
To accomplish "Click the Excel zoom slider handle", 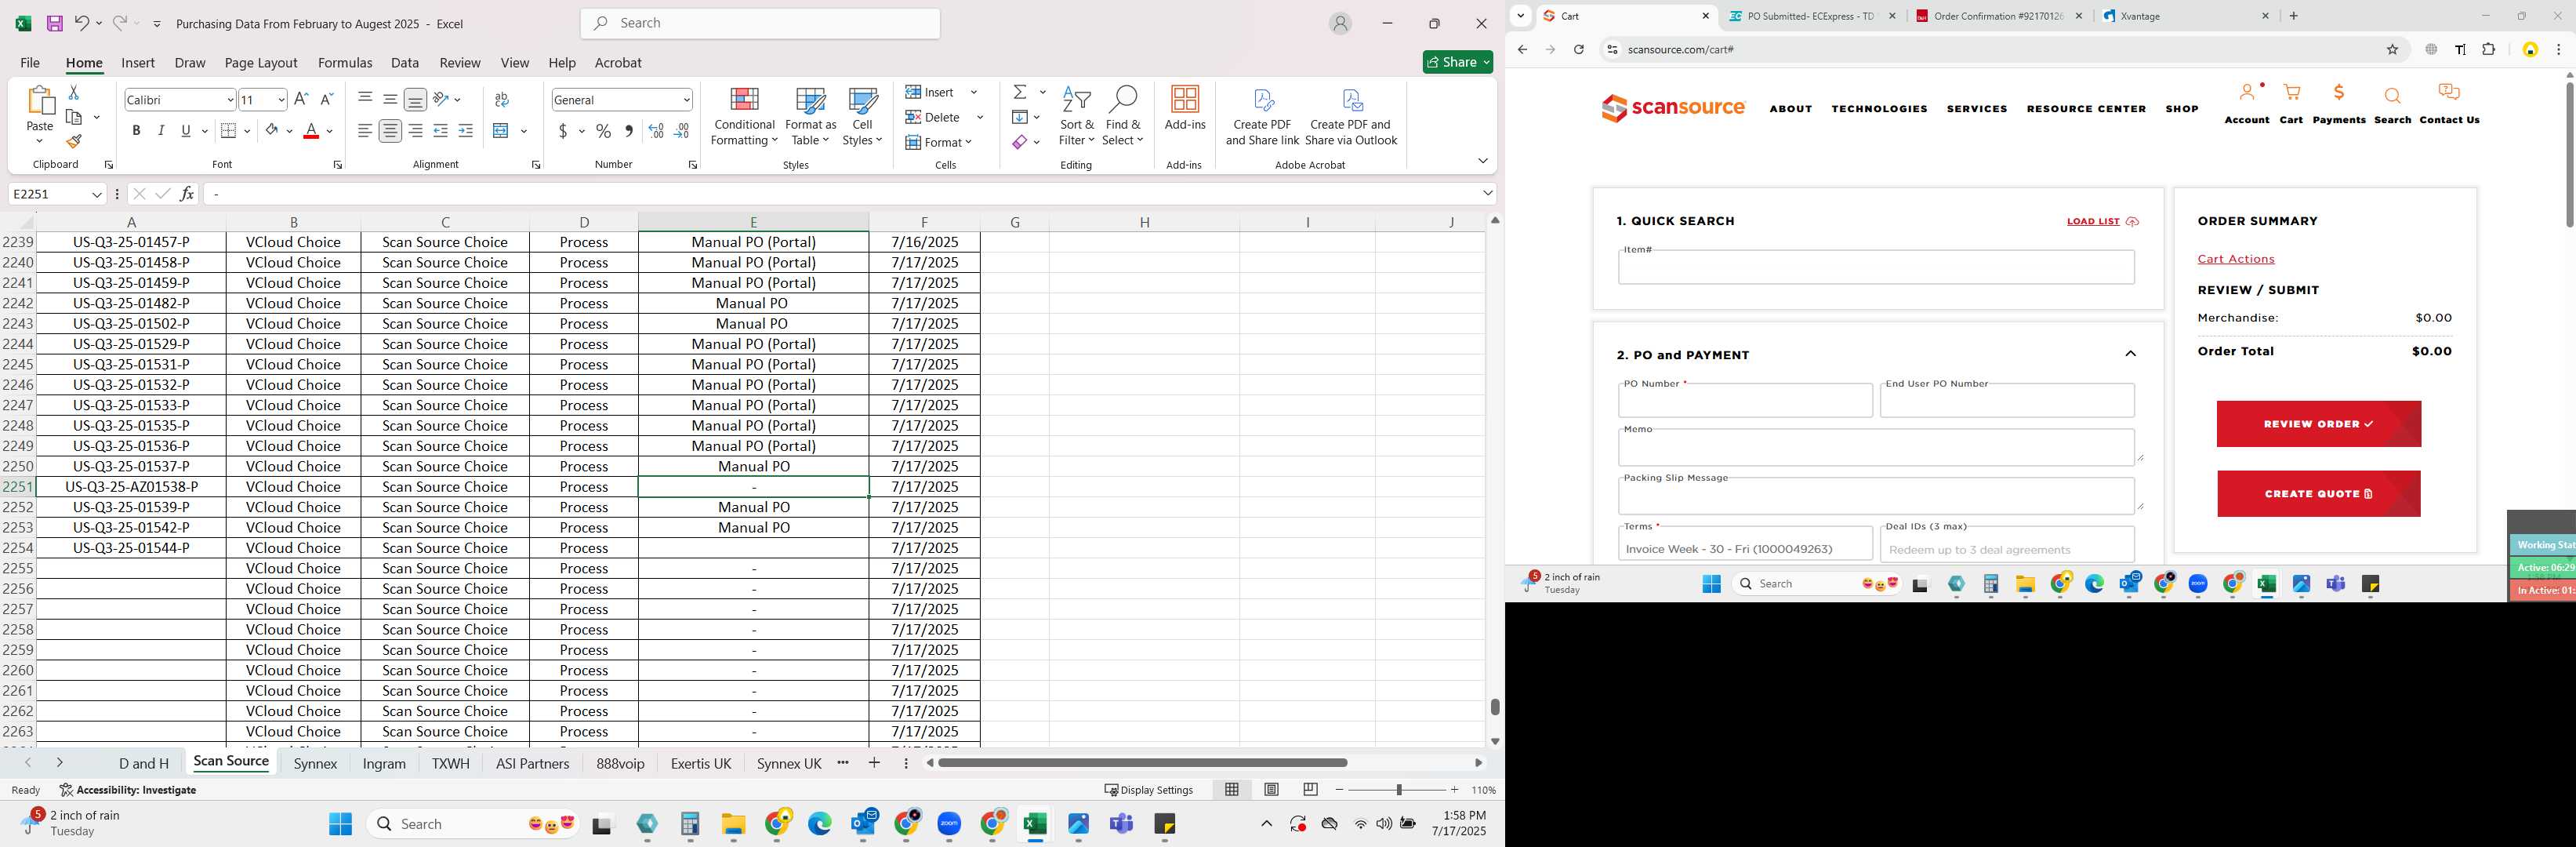I will coord(1398,790).
